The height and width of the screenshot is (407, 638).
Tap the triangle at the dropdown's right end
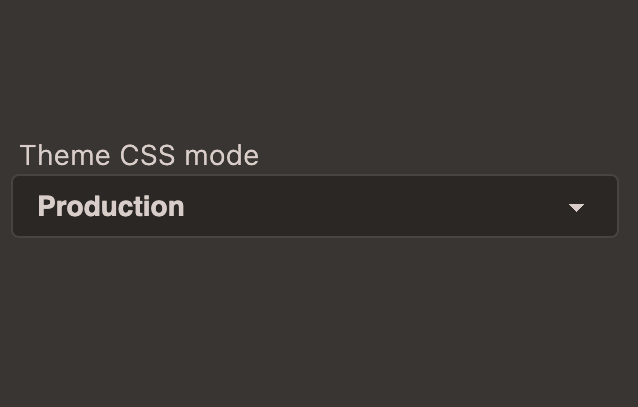pos(576,208)
